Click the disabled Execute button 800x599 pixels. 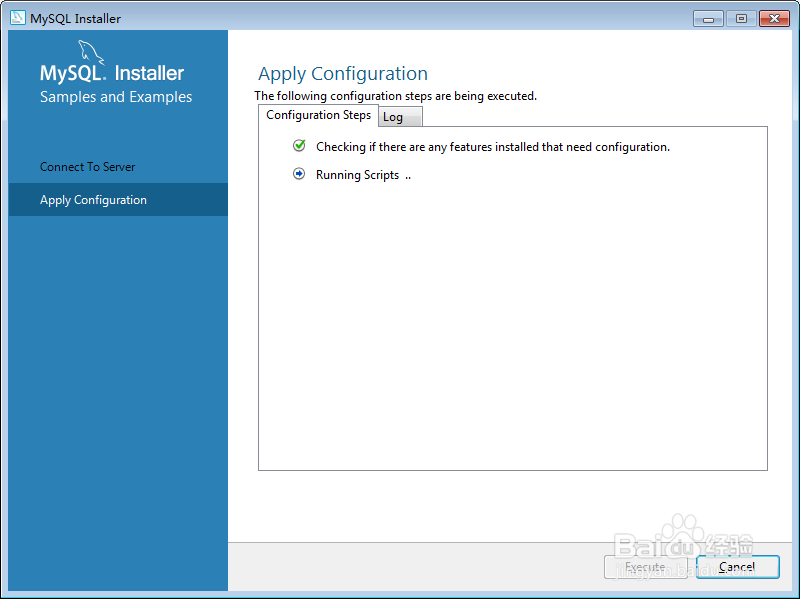tap(645, 567)
